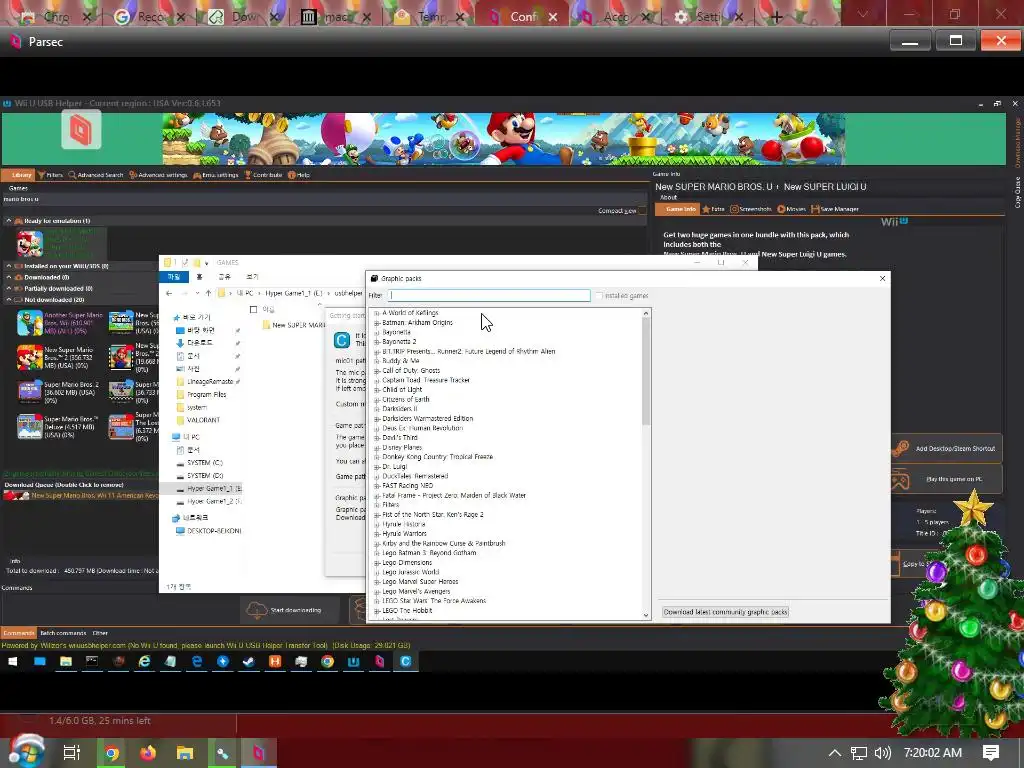Open Advanced settings
Viewport: 1024px width, 768px height.
pos(159,175)
